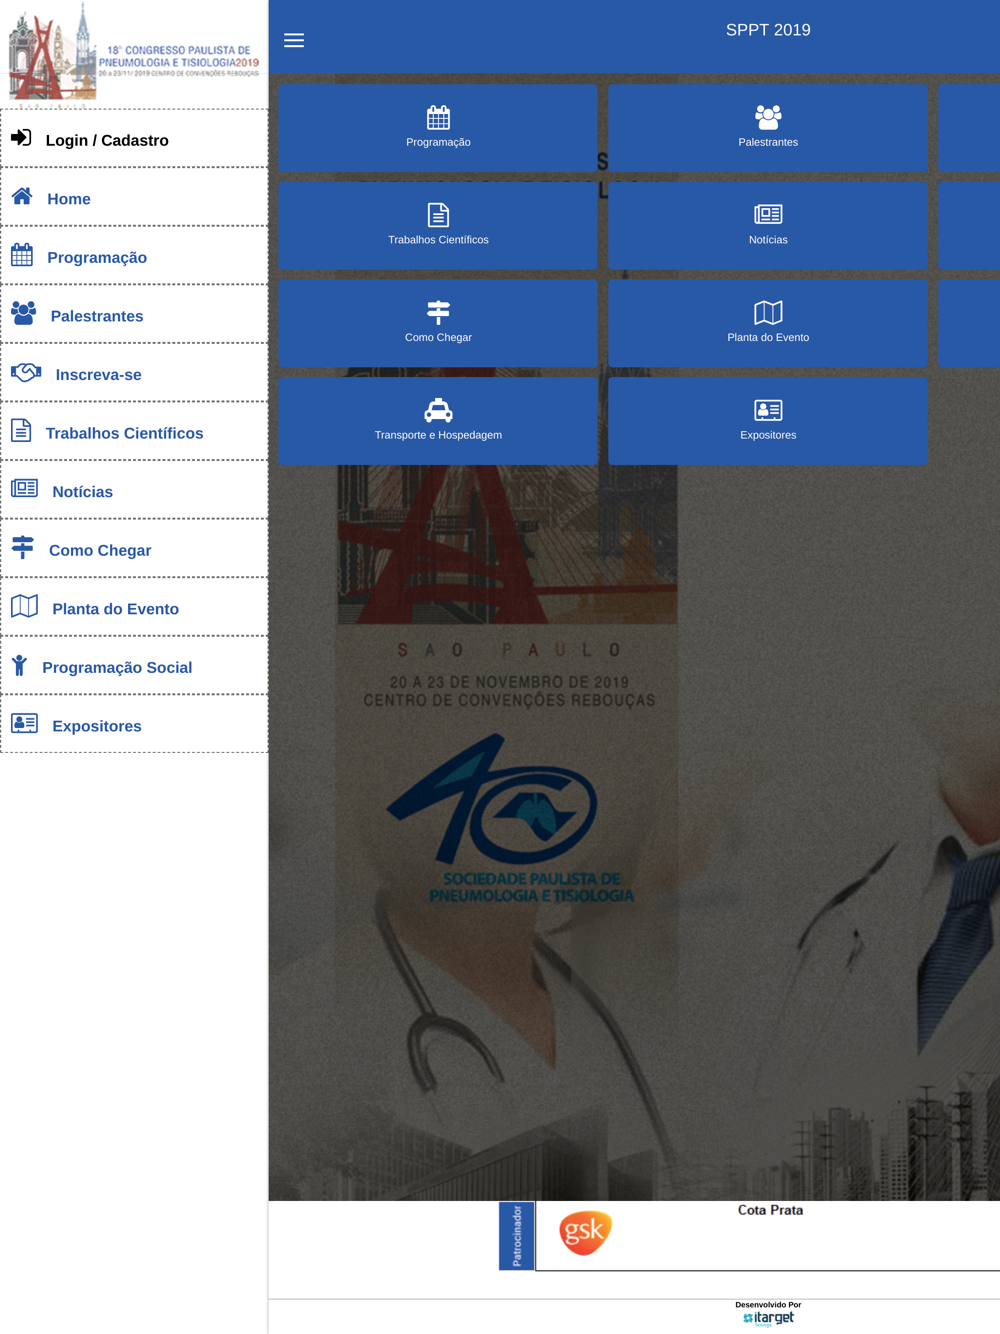Click the ID card icon on Expositores tile
The width and height of the screenshot is (1000, 1334).
pos(768,410)
